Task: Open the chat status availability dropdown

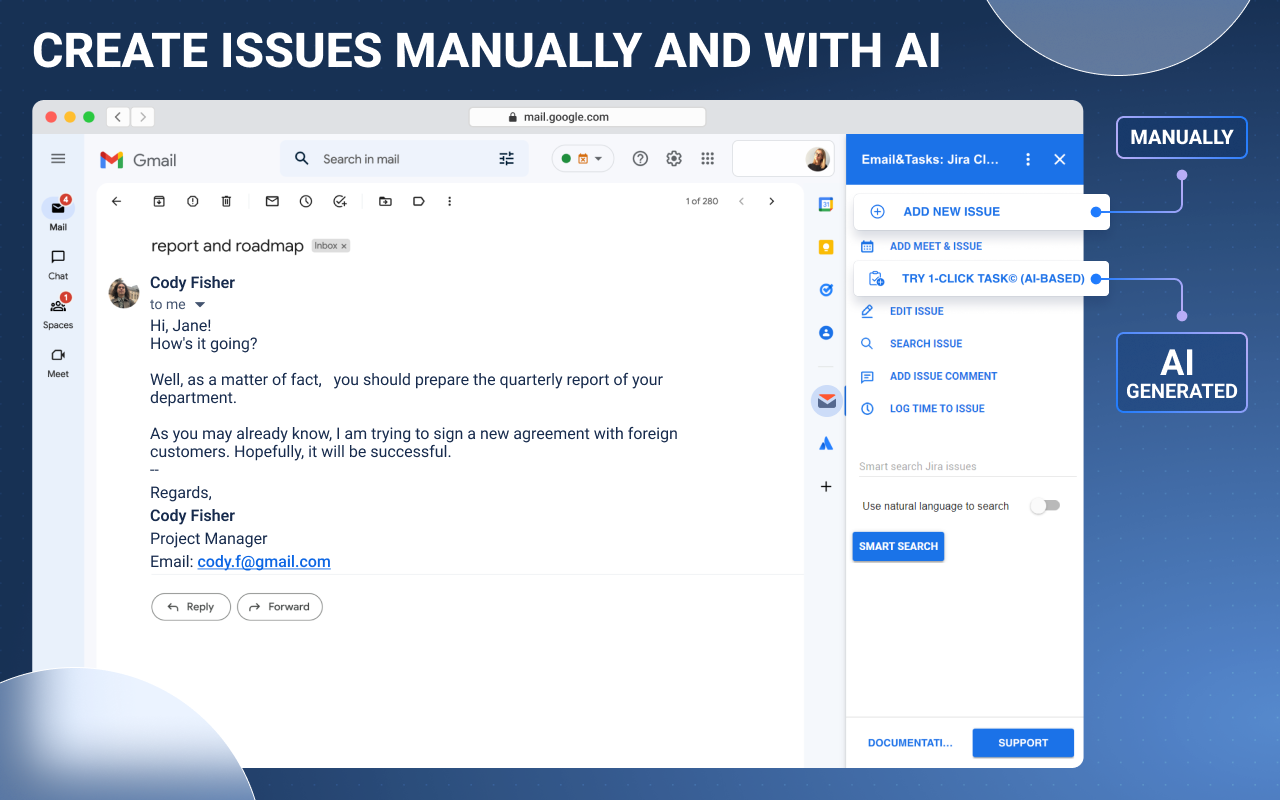Action: coord(583,158)
